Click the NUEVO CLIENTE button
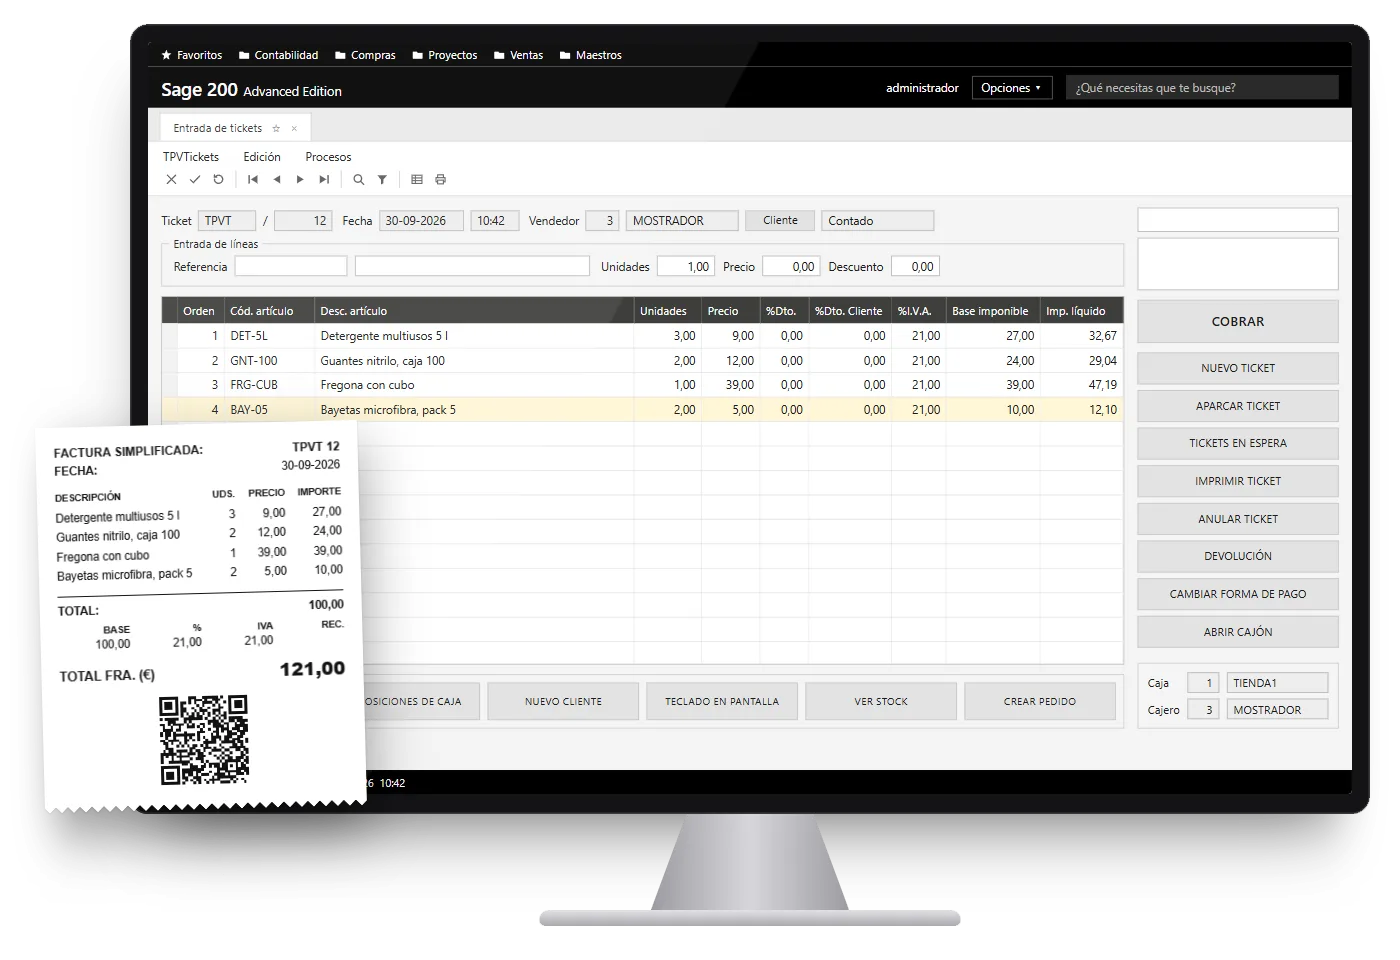This screenshot has width=1400, height=960. pos(563,702)
